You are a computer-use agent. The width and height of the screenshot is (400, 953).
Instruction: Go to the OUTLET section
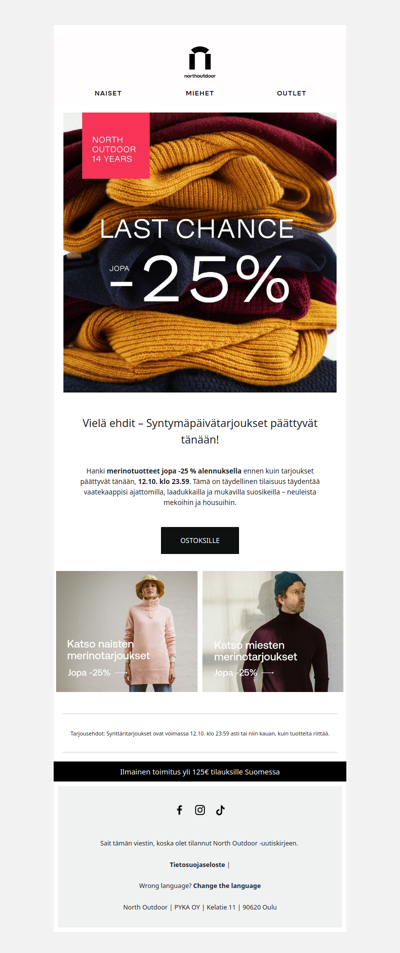click(x=292, y=94)
